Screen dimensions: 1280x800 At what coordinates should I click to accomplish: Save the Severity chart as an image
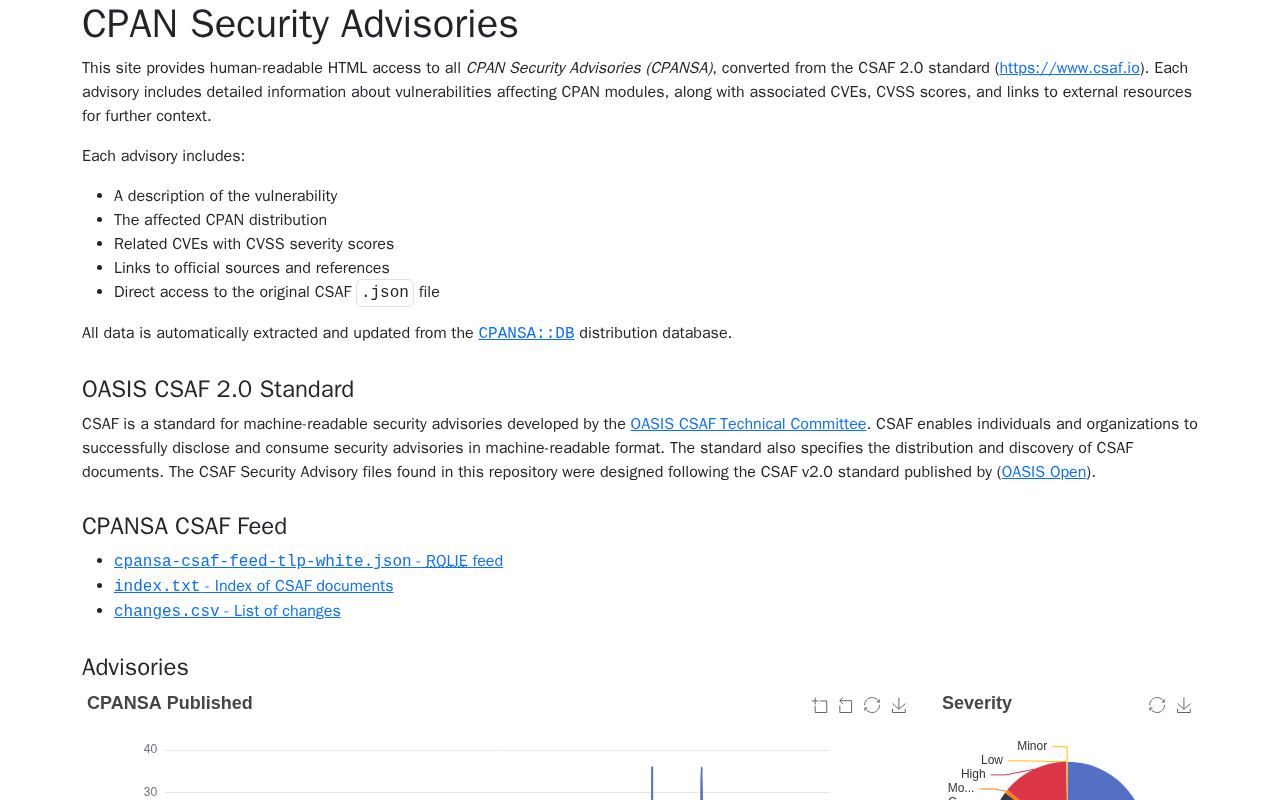(1184, 706)
